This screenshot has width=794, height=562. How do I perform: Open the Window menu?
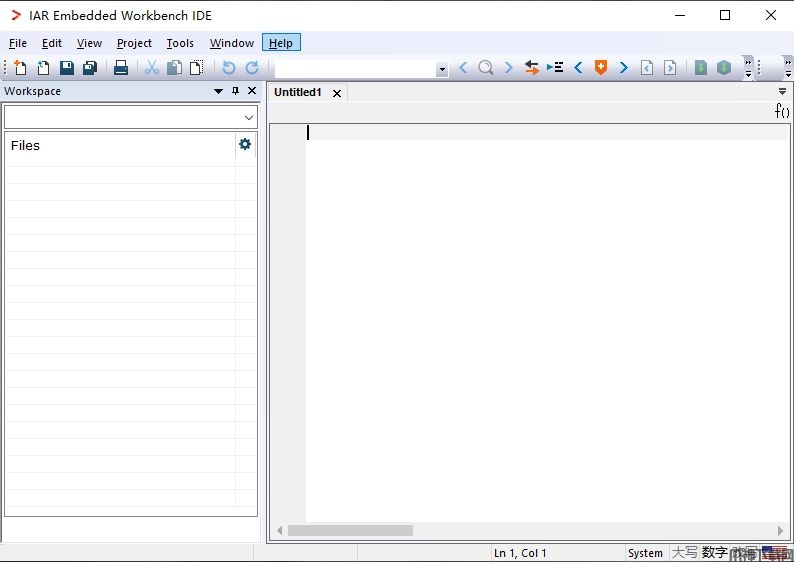(x=232, y=43)
